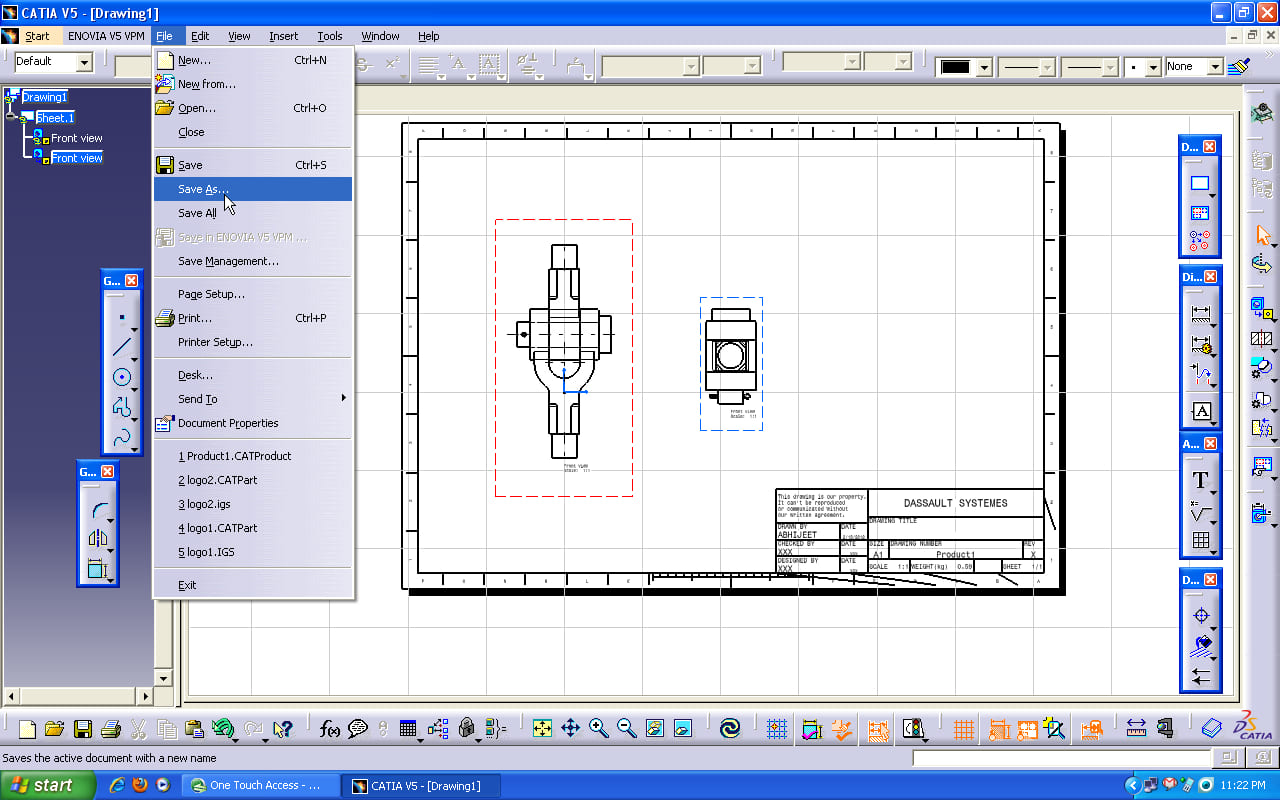The image size is (1280, 800).
Task: Click the Pan tool icon
Action: tap(570, 729)
